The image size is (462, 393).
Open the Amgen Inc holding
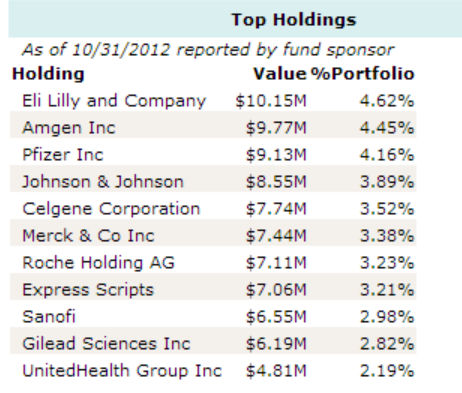click(x=69, y=128)
